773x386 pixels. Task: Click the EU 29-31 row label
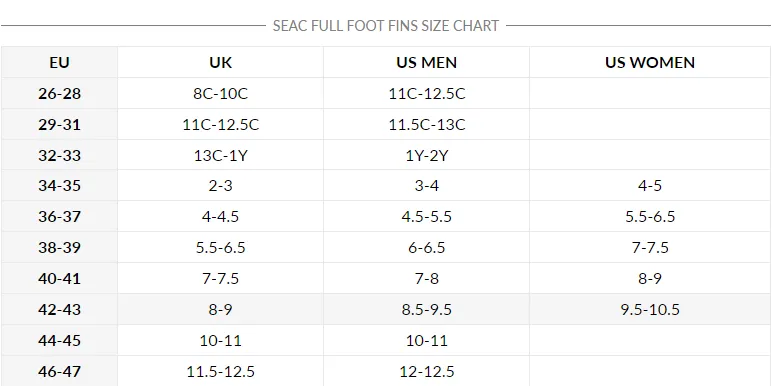59,124
